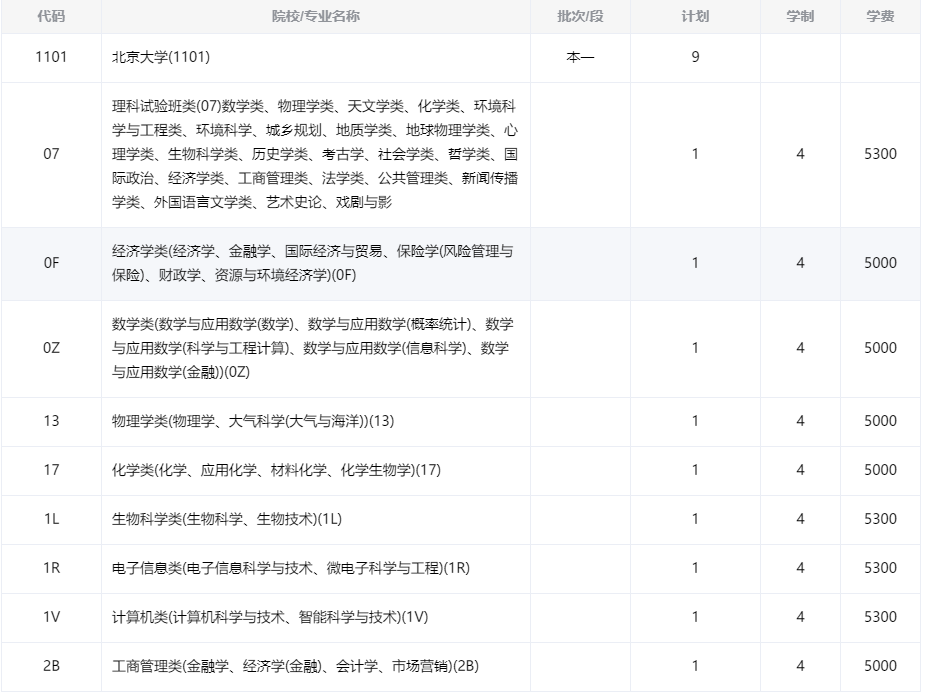The height and width of the screenshot is (692, 926).
Task: Click the "化学类" major name
Action: tap(276, 470)
